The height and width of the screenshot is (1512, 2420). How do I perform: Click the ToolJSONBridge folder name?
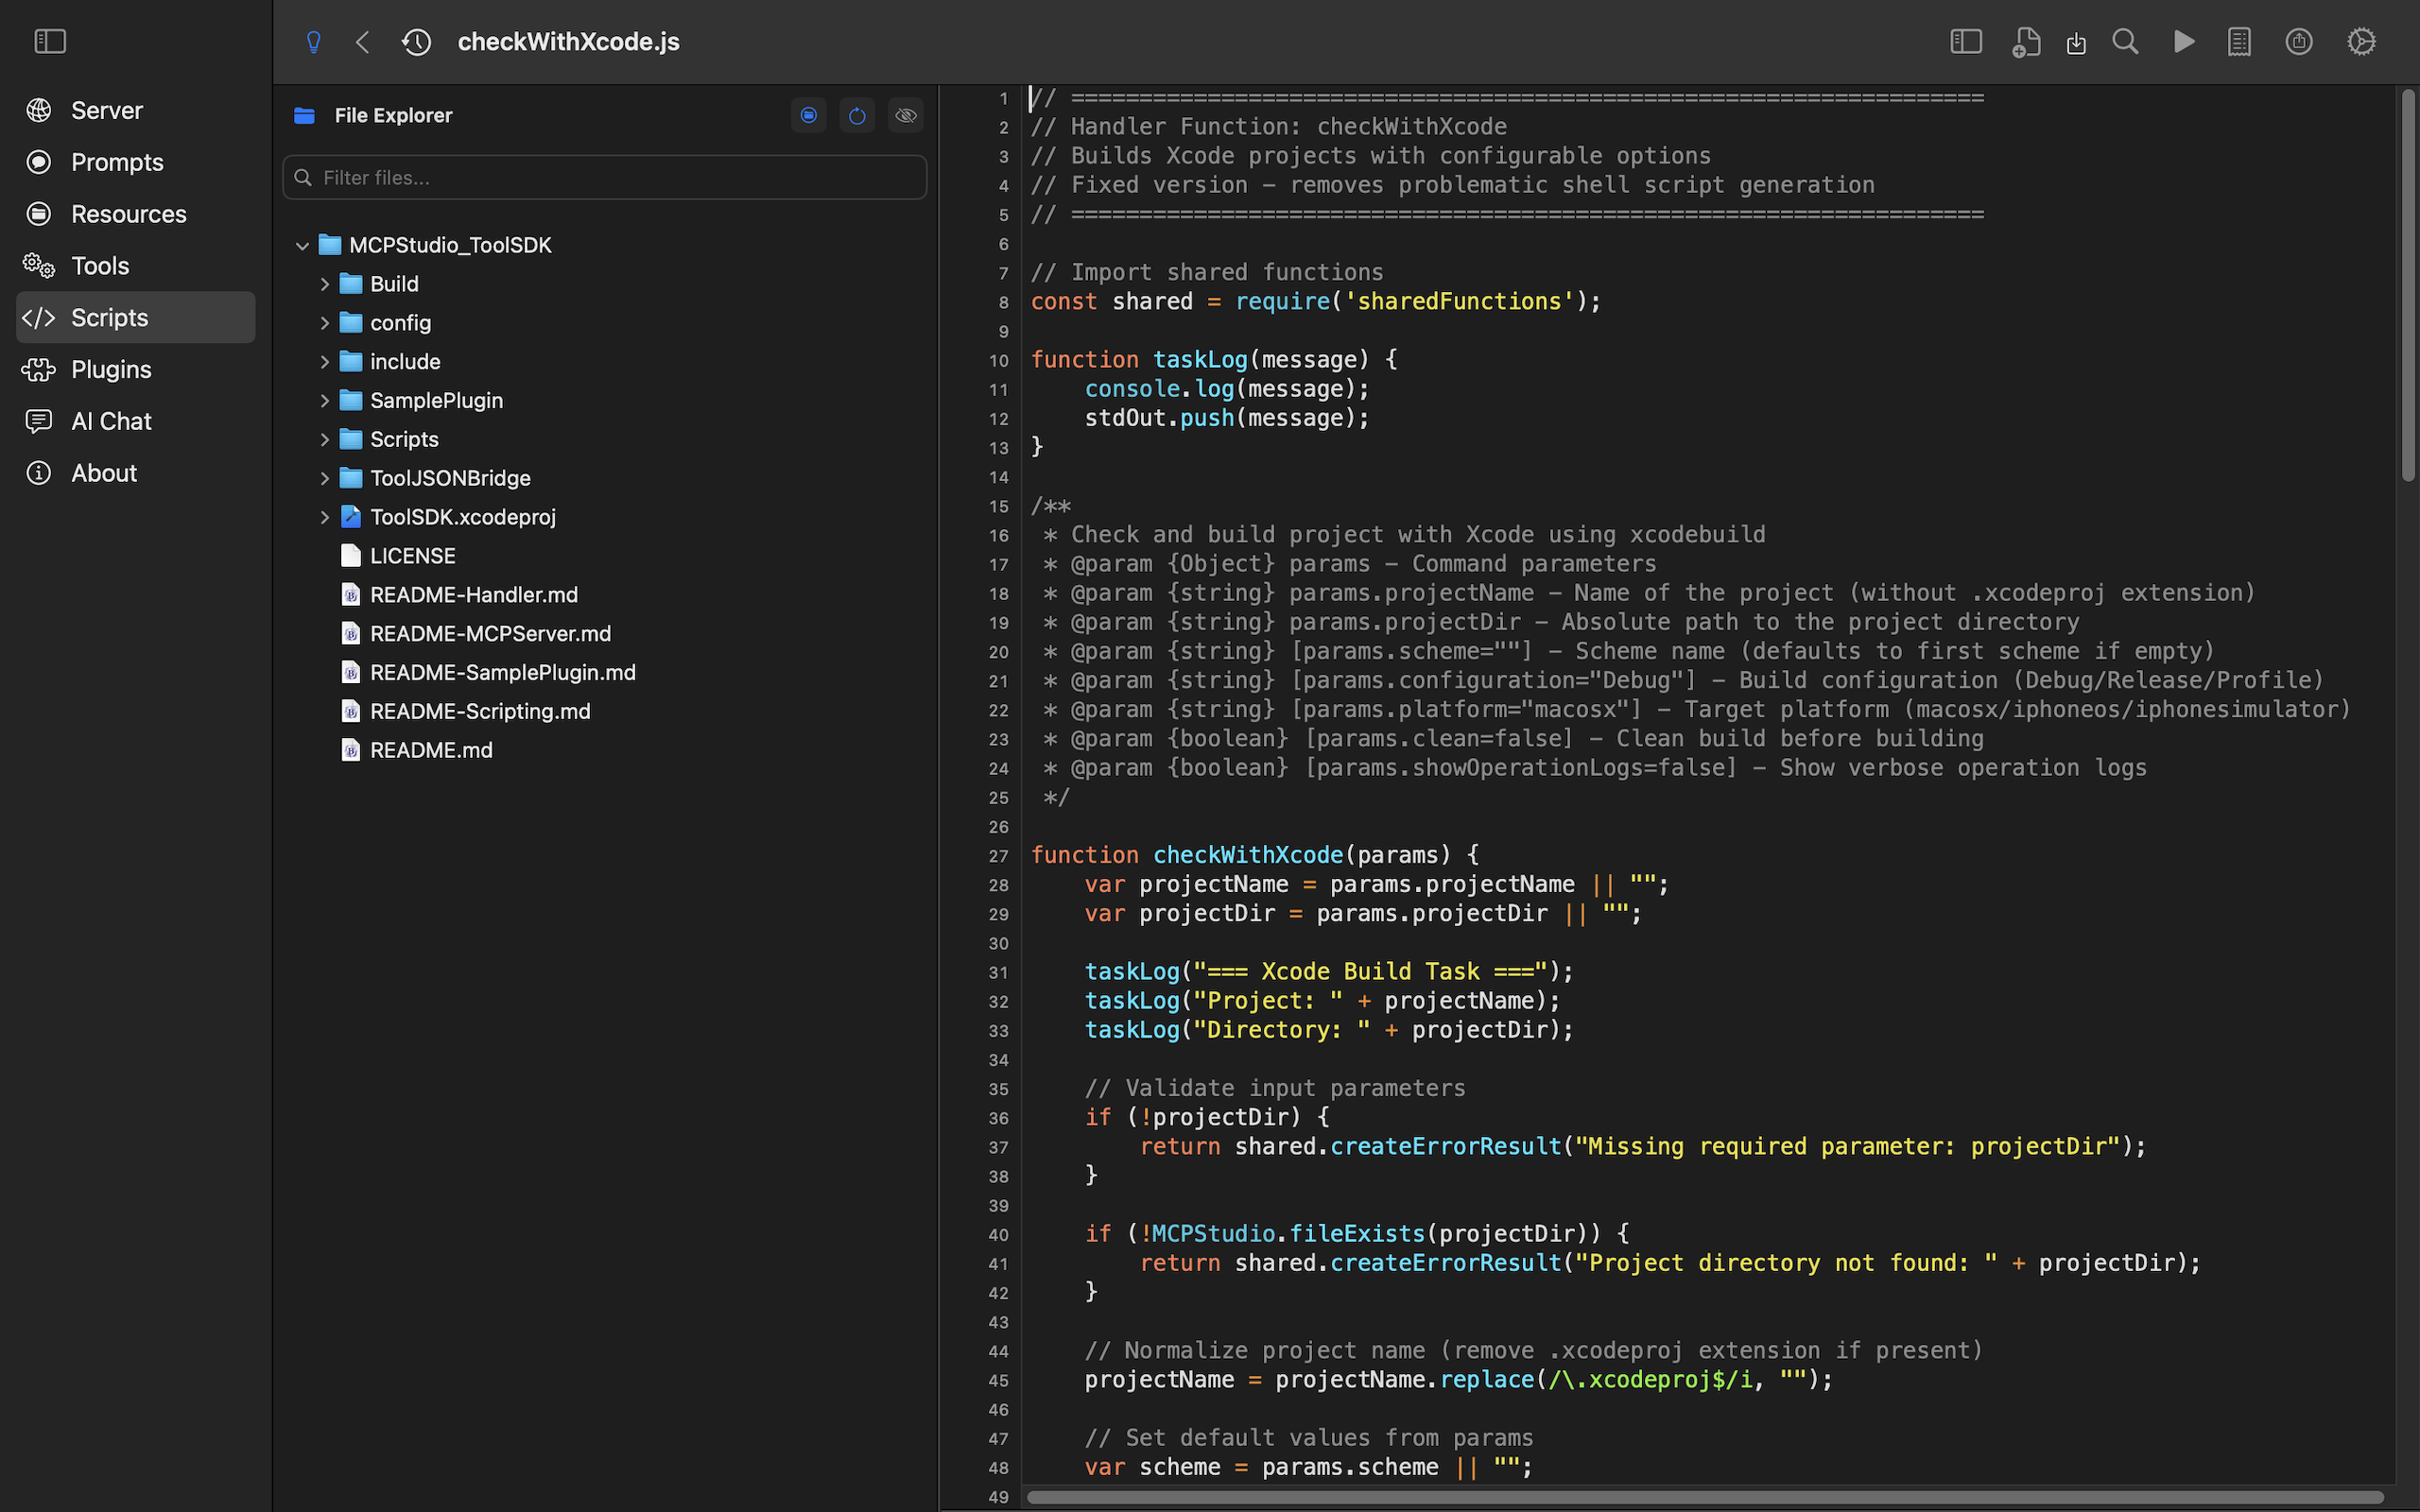click(450, 478)
